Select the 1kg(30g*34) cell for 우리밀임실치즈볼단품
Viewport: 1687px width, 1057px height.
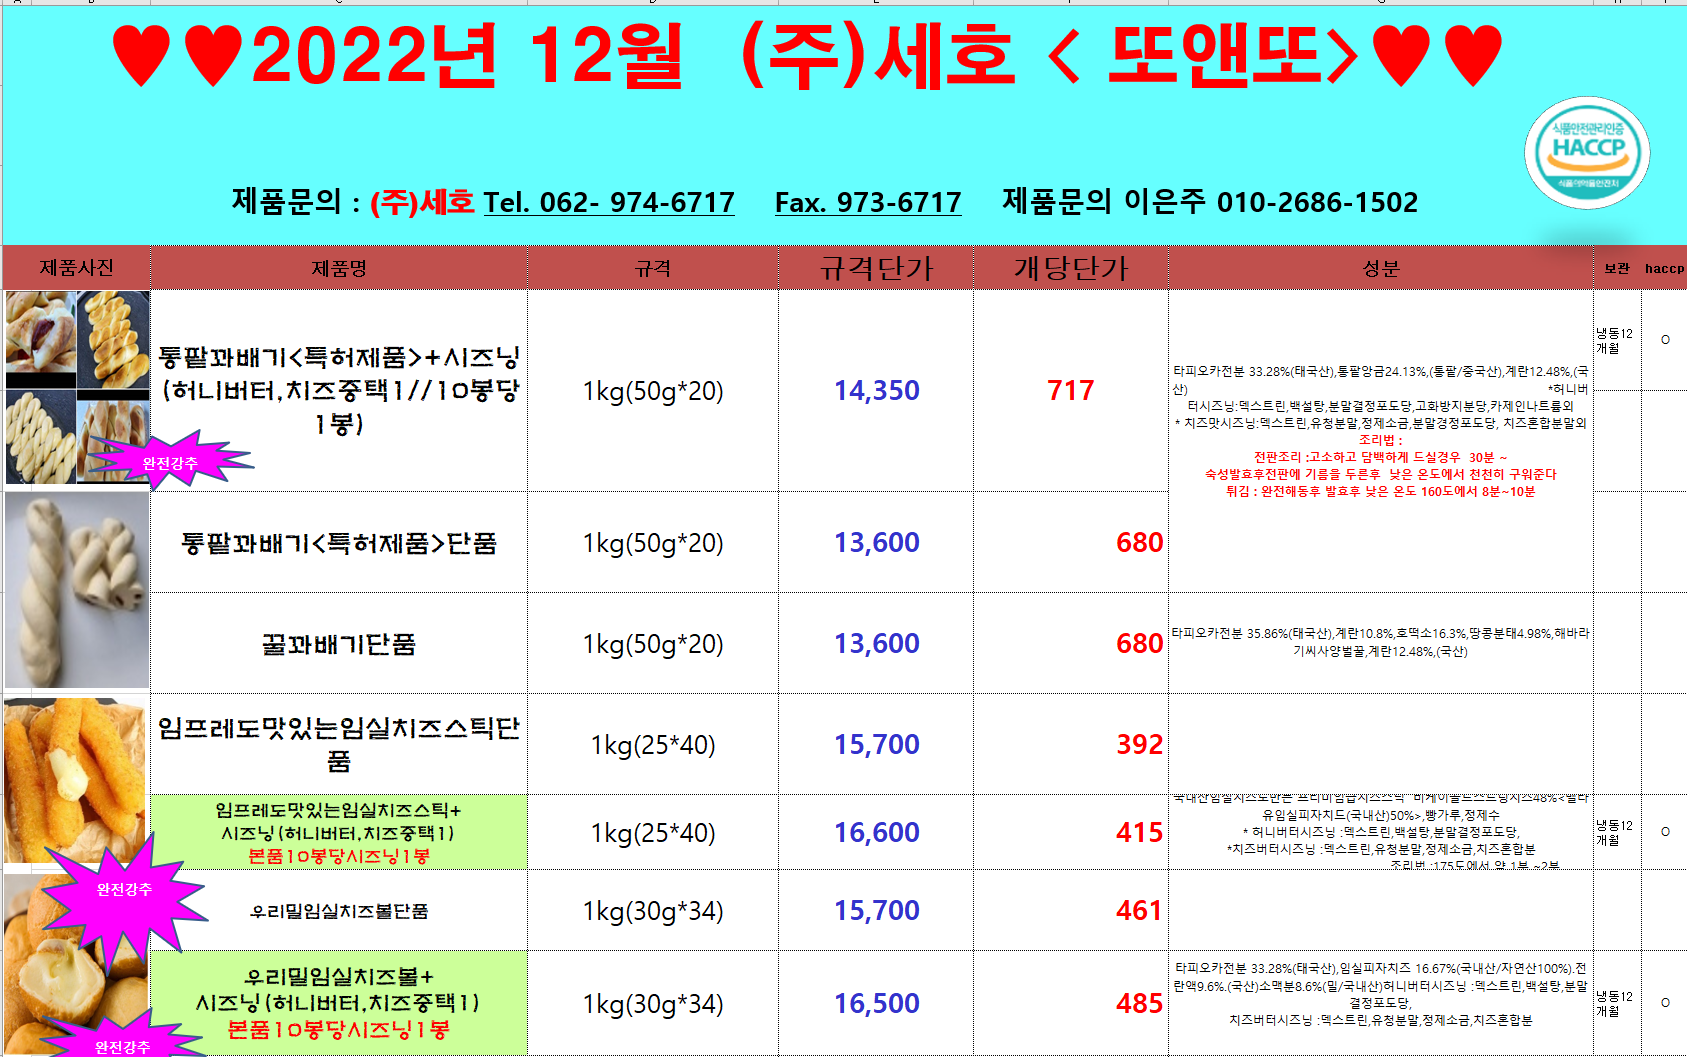[653, 911]
